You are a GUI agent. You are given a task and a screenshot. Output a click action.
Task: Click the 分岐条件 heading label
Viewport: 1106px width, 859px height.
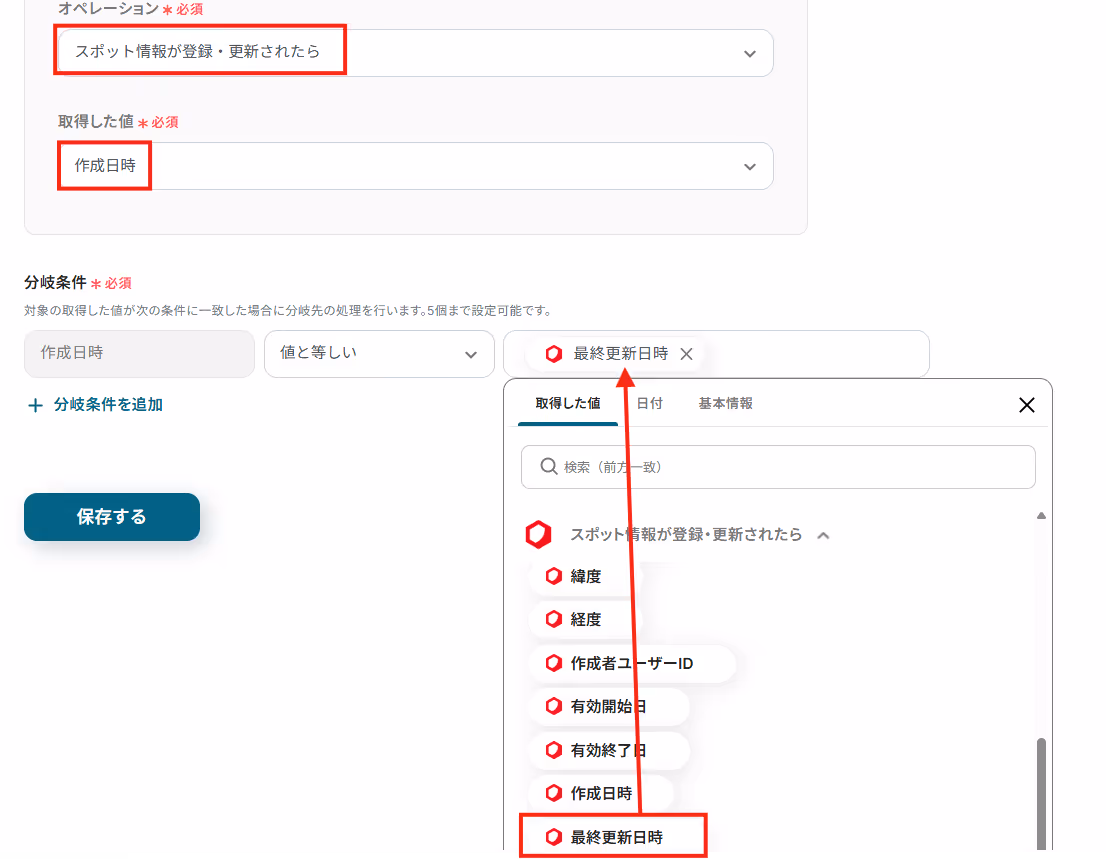[x=55, y=283]
